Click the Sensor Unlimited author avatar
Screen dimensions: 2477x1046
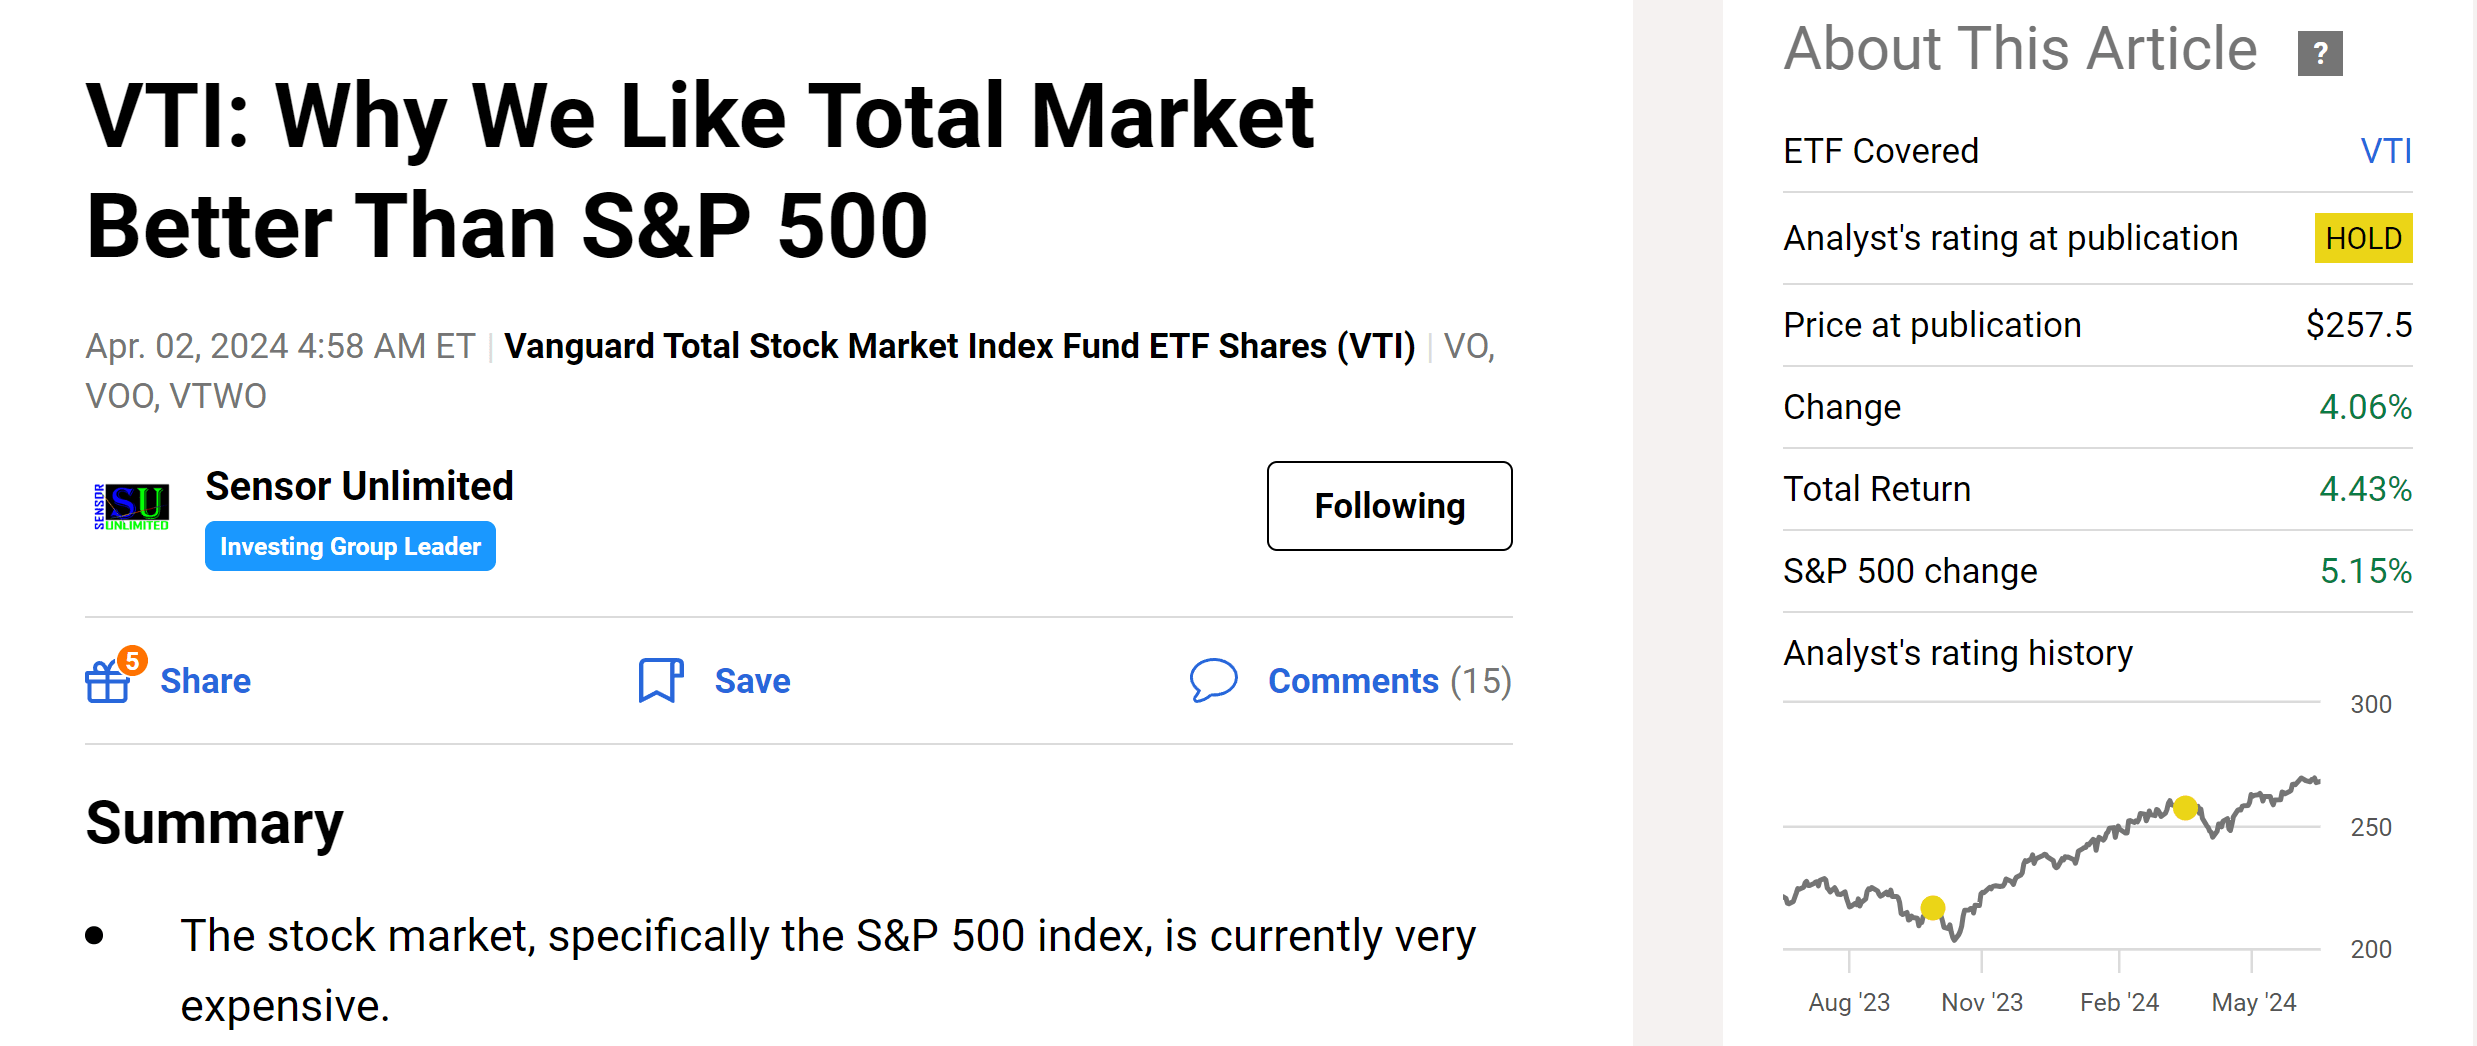(132, 506)
